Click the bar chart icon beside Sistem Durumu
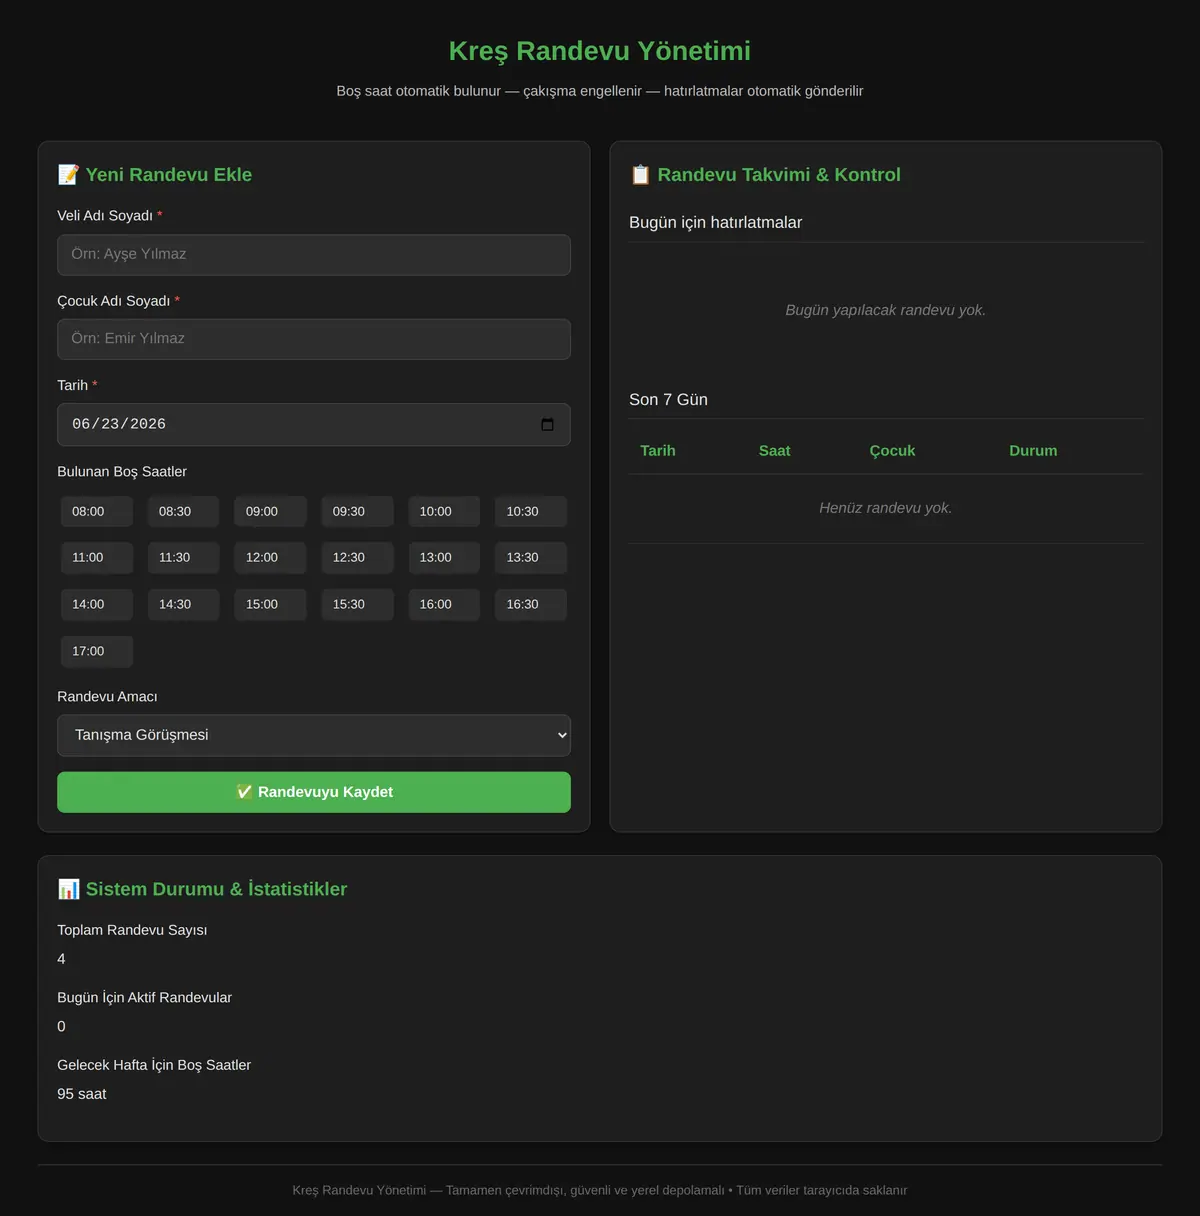The height and width of the screenshot is (1216, 1200). click(x=68, y=889)
